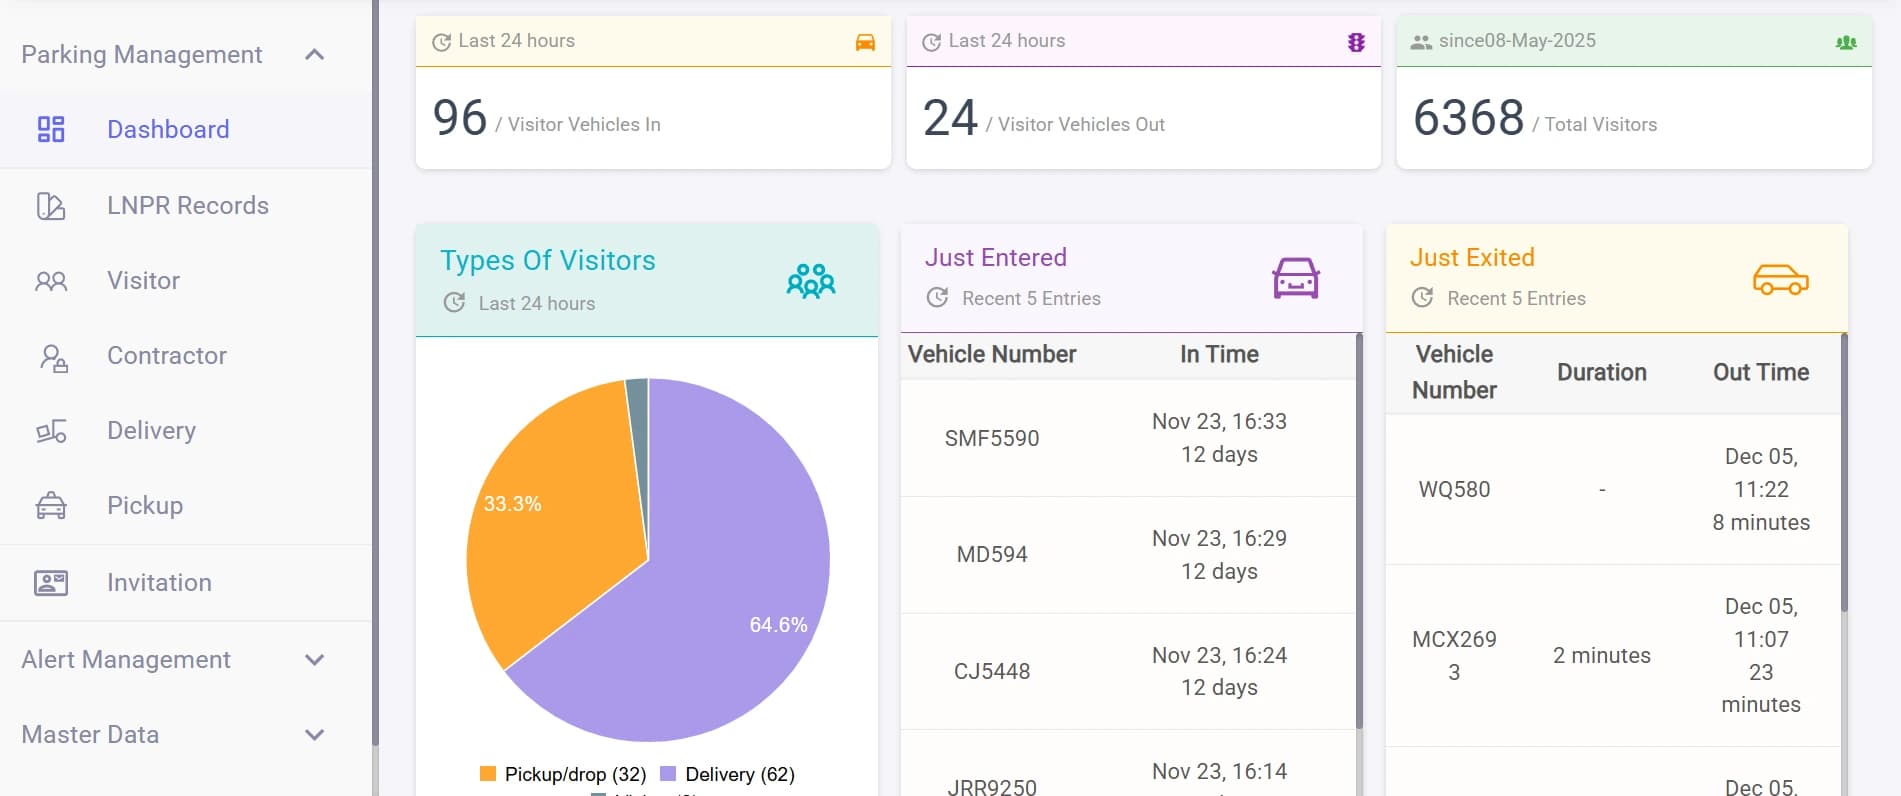Click vehicle number SMF5590 in Just Entered

[x=991, y=438]
